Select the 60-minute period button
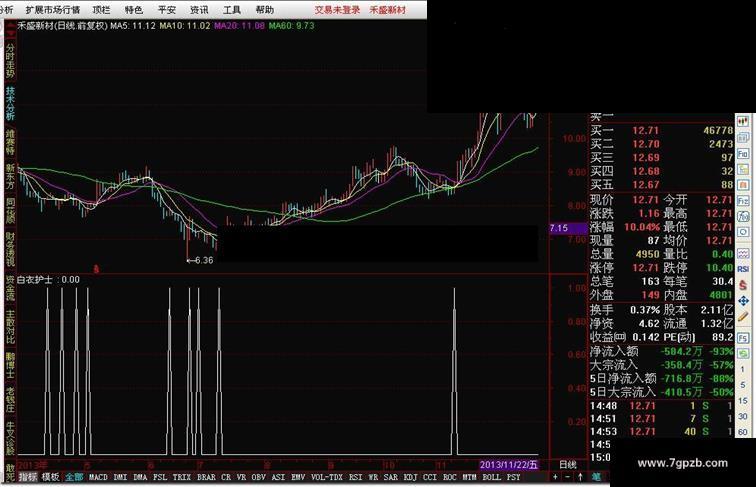Image resolution: width=756 pixels, height=487 pixels. (743, 432)
